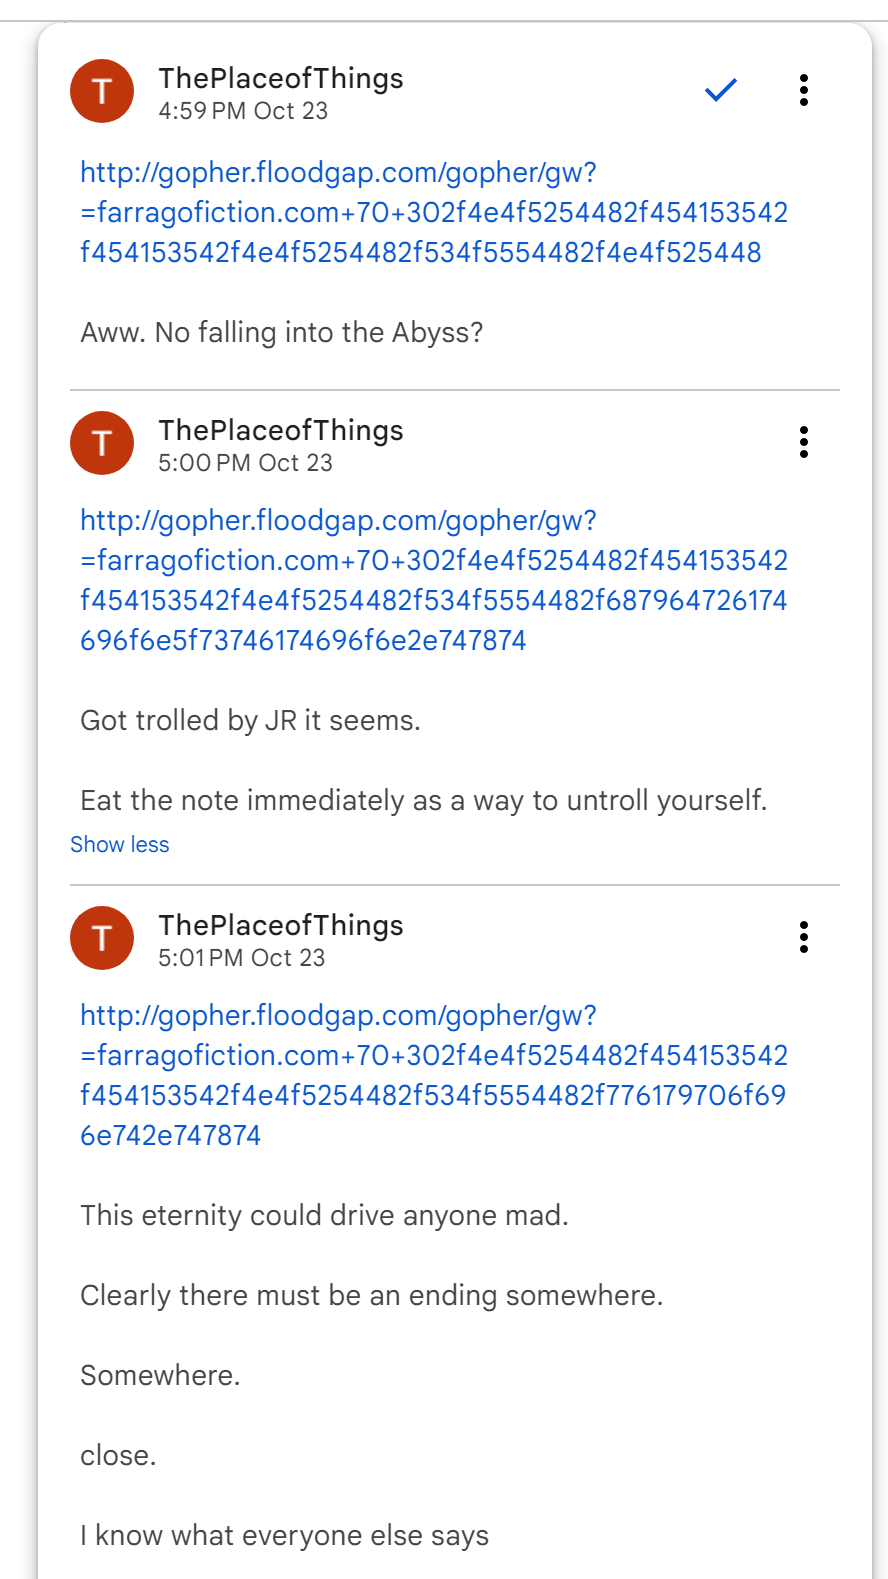Open more options for 4:59 PM comment
The image size is (888, 1579).
tap(804, 90)
